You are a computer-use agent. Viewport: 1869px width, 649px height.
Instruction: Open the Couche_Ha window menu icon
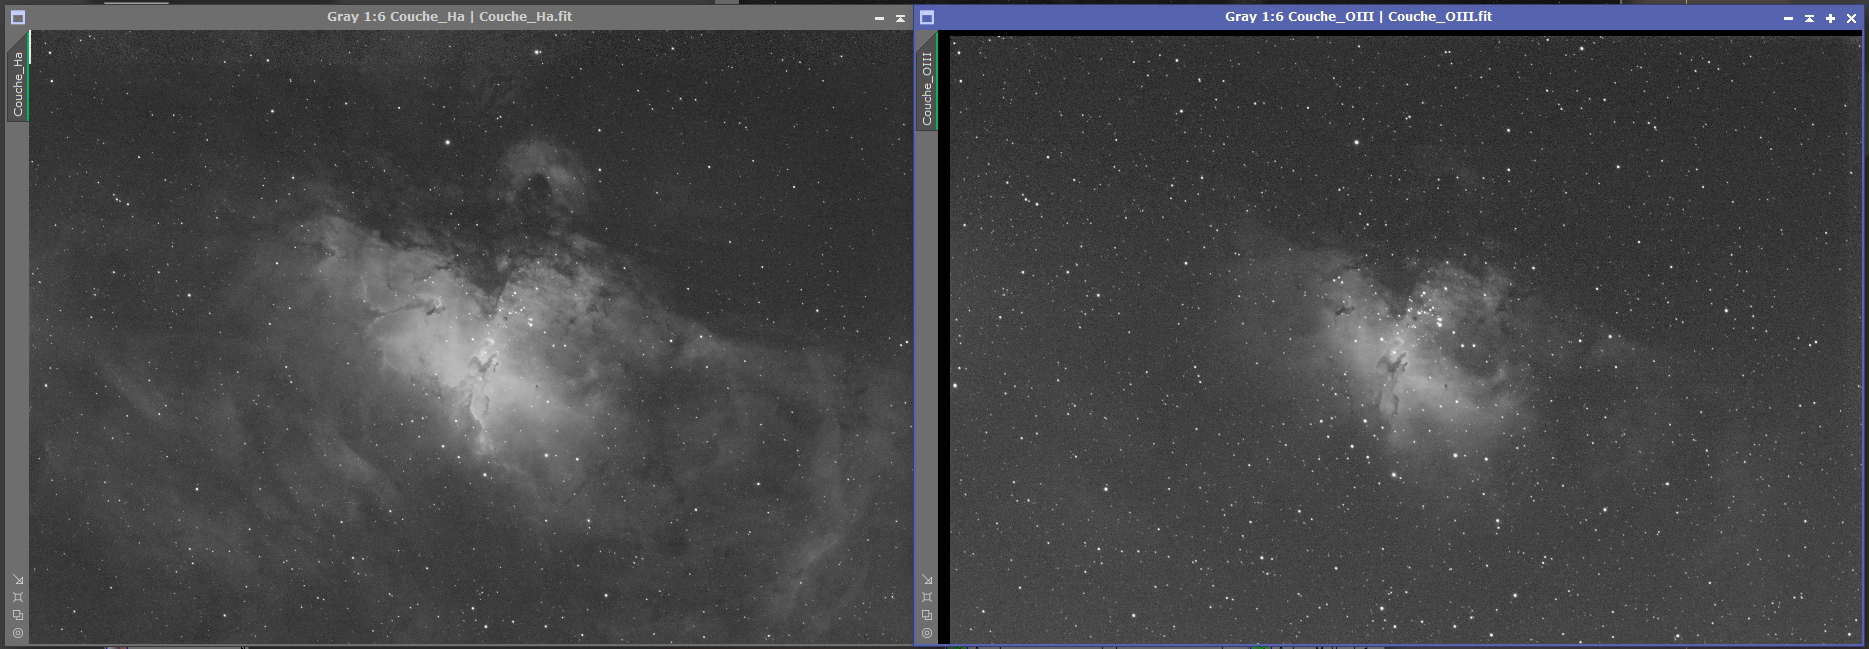(x=17, y=17)
